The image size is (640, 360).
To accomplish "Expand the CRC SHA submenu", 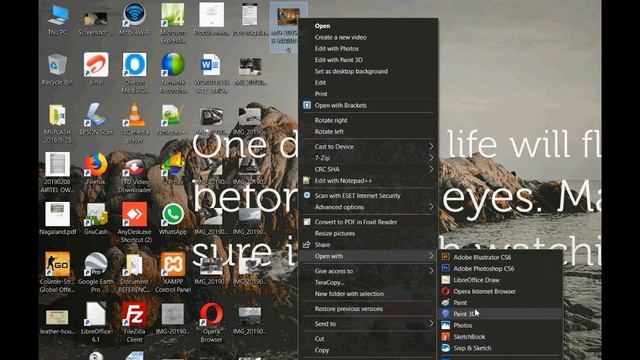I will pos(369,169).
